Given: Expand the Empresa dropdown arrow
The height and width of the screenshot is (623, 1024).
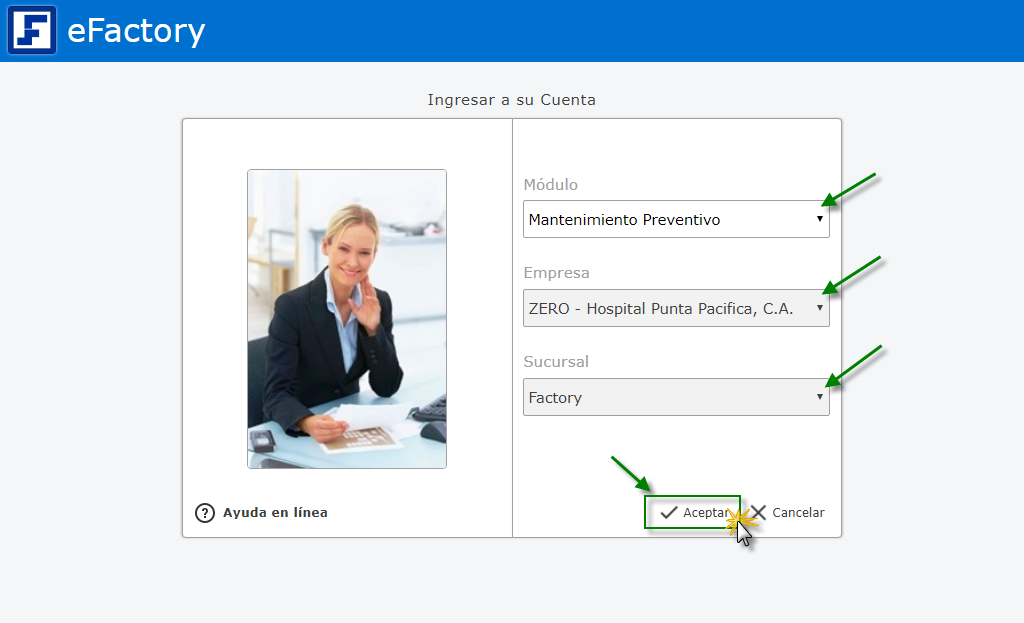Looking at the screenshot, I should point(820,308).
